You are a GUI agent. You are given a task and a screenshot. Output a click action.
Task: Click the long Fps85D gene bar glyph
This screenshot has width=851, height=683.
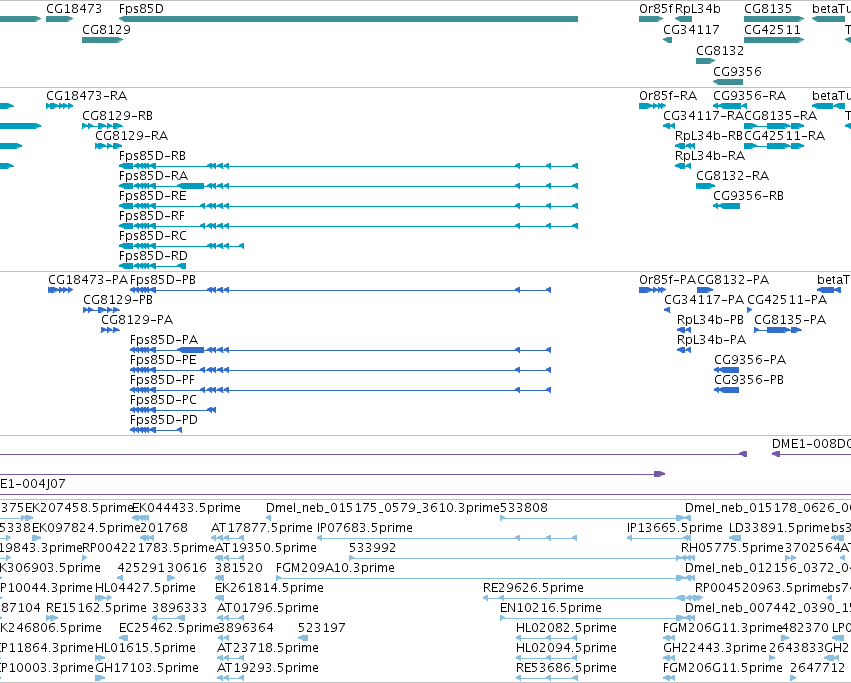(348, 19)
